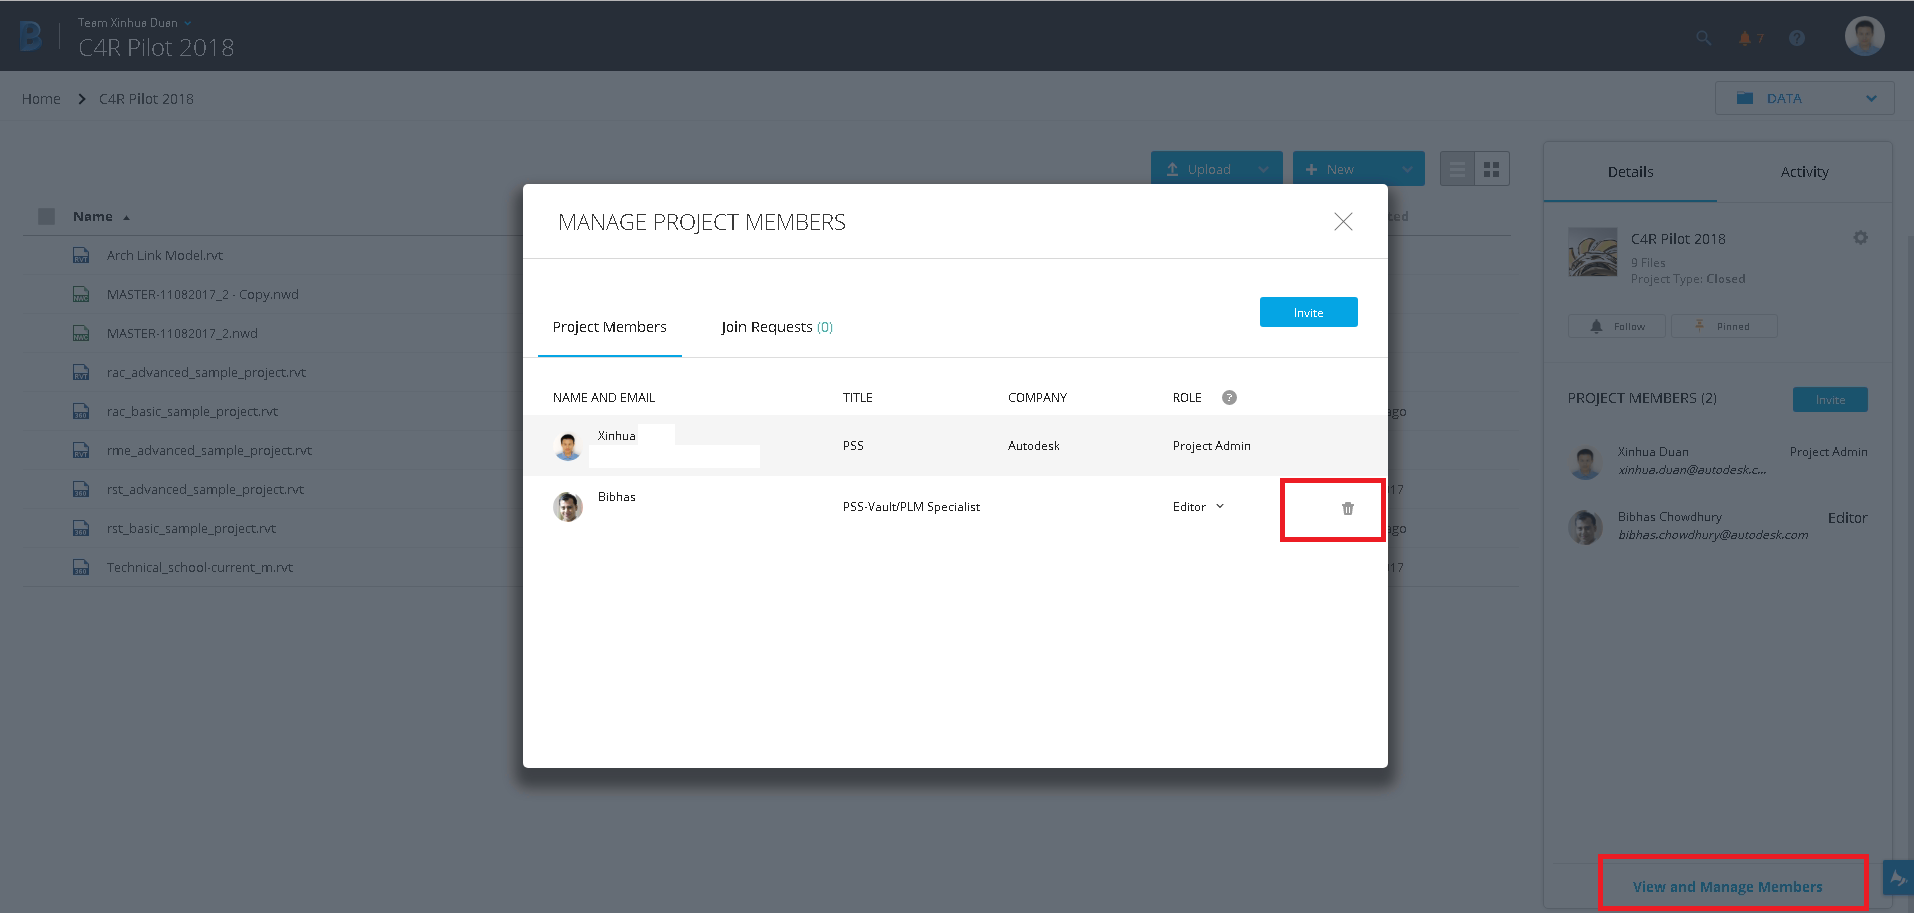Open rac_basic_sample_project.rvt file
Screen dimensions: 1914x913
click(x=192, y=410)
